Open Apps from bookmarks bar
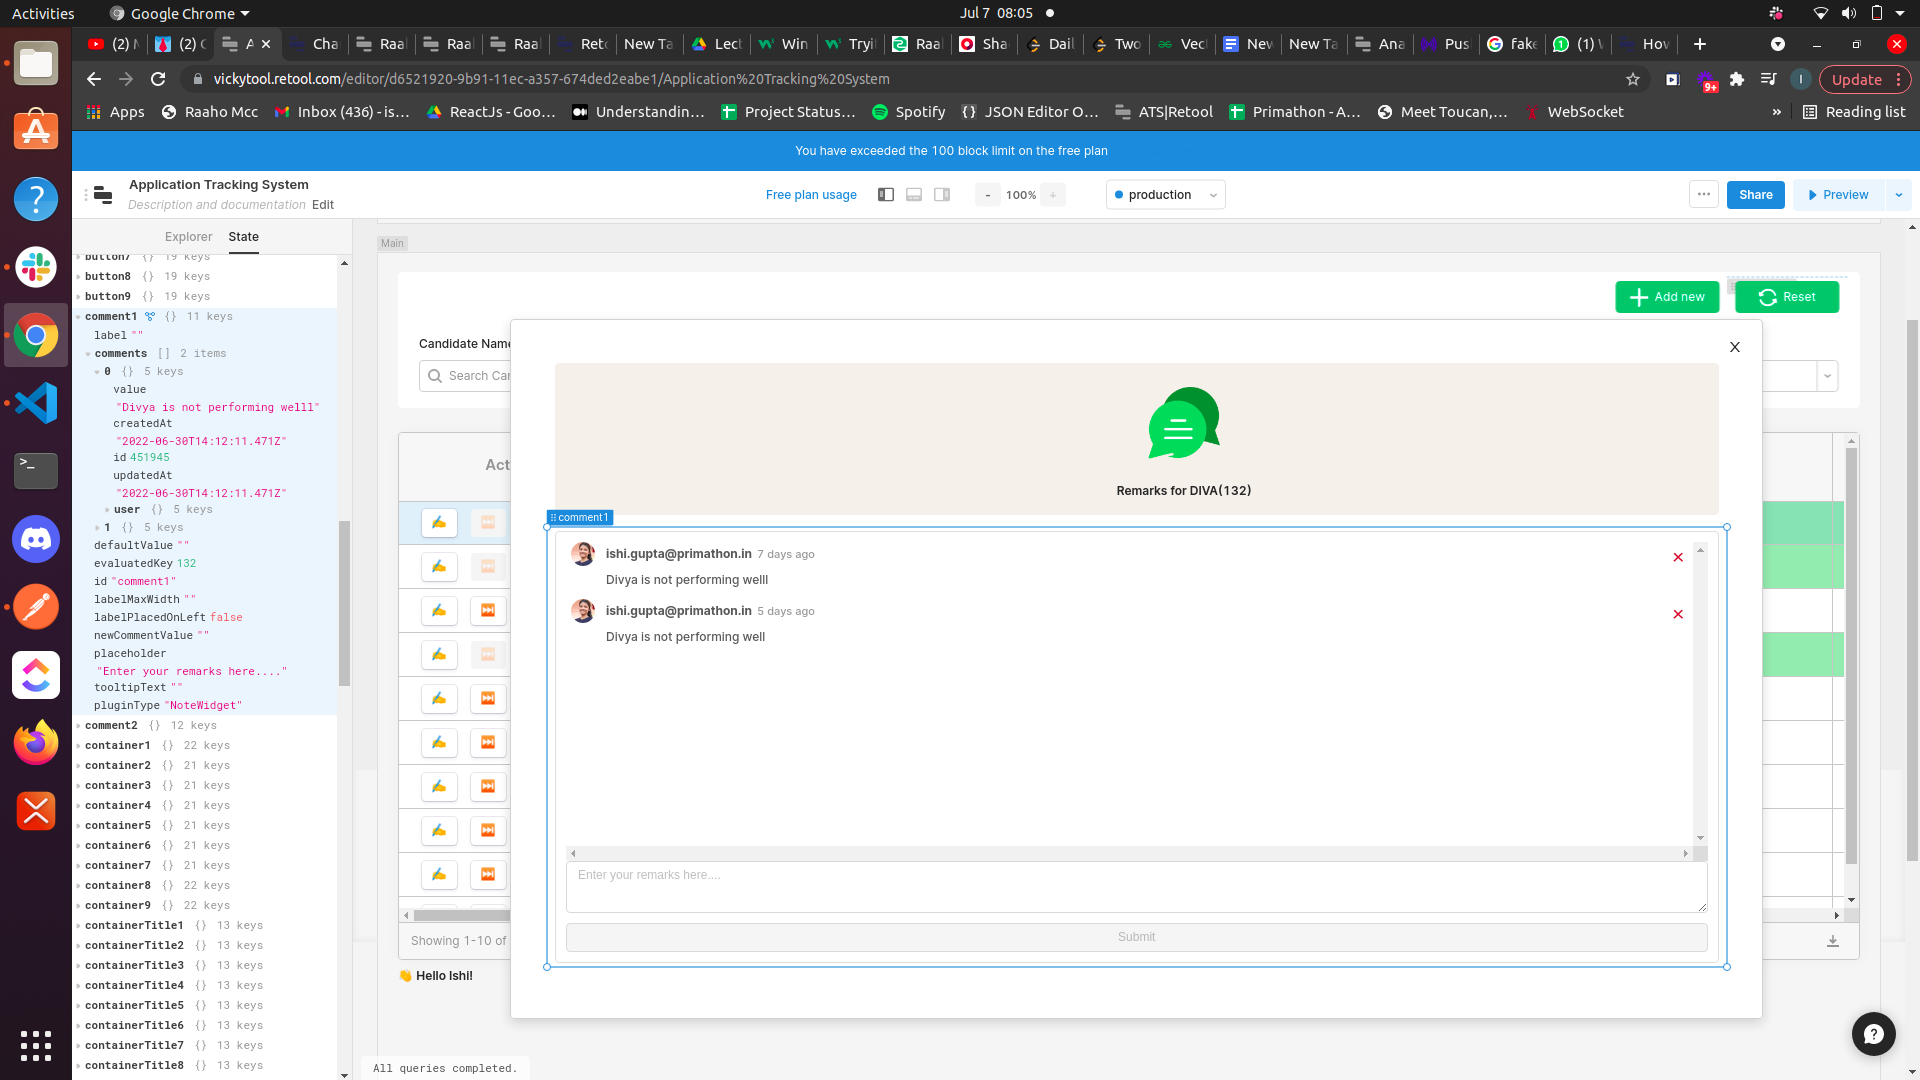Image resolution: width=1920 pixels, height=1080 pixels. [x=115, y=112]
